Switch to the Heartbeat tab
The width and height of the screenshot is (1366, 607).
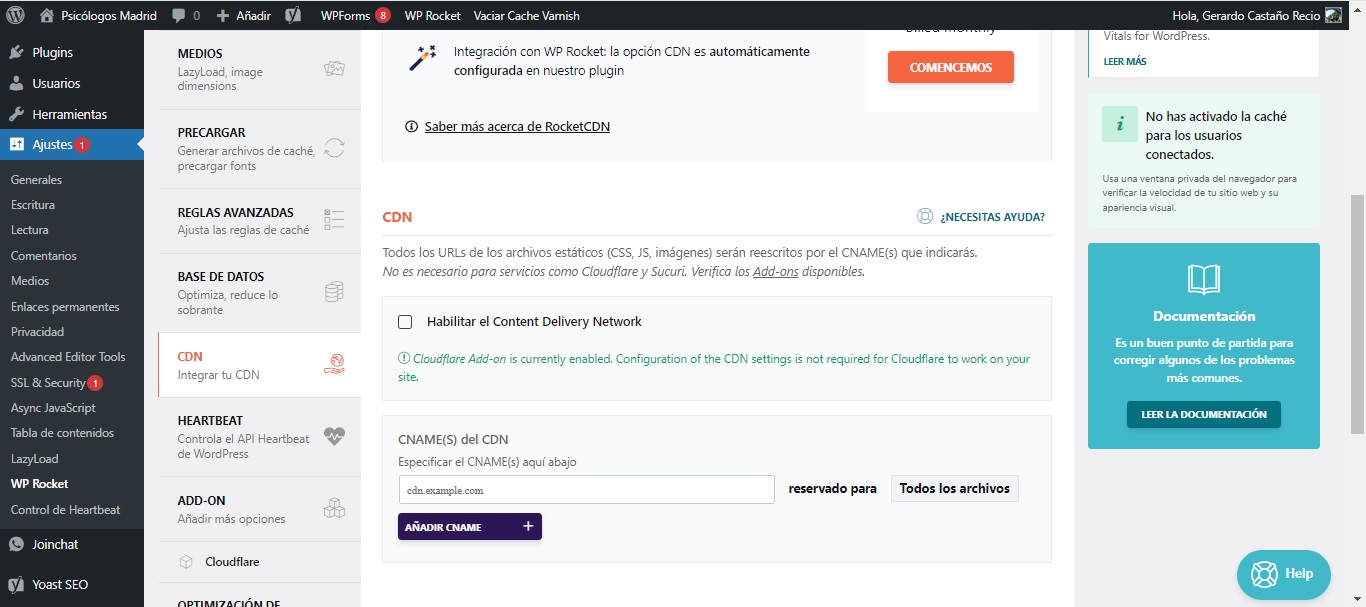click(259, 436)
